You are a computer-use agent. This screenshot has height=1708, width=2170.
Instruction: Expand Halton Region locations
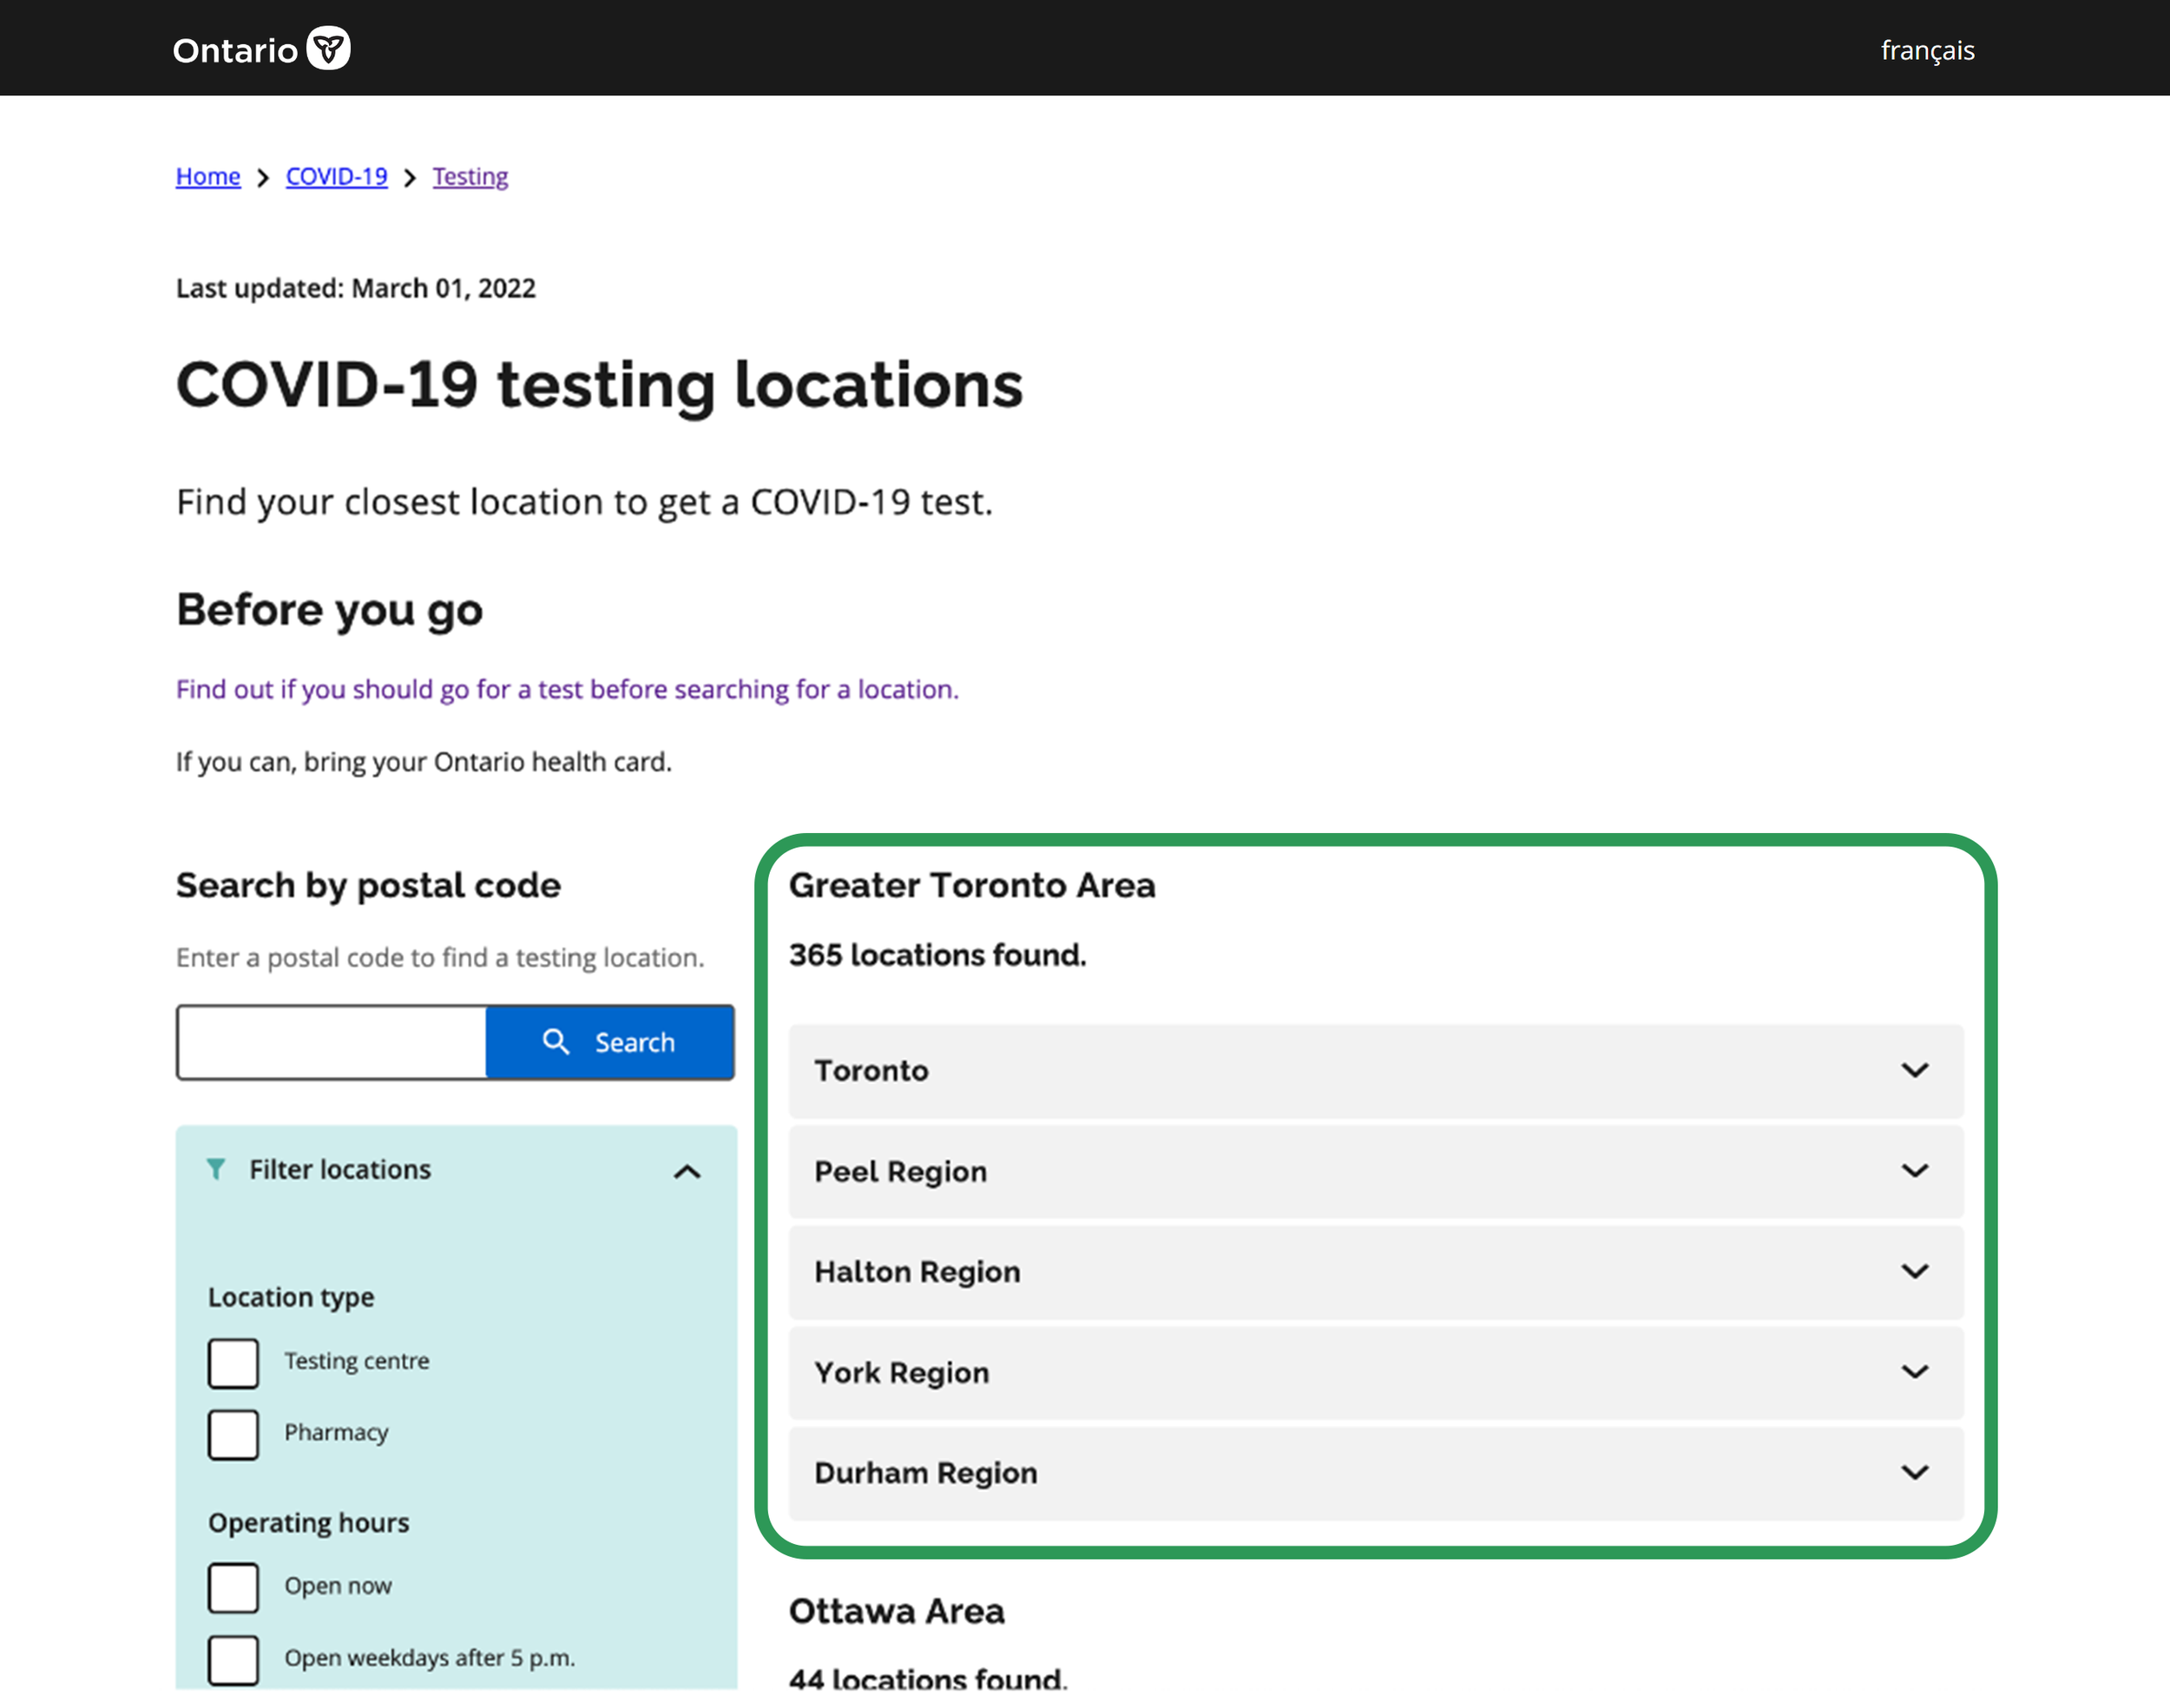point(1376,1272)
